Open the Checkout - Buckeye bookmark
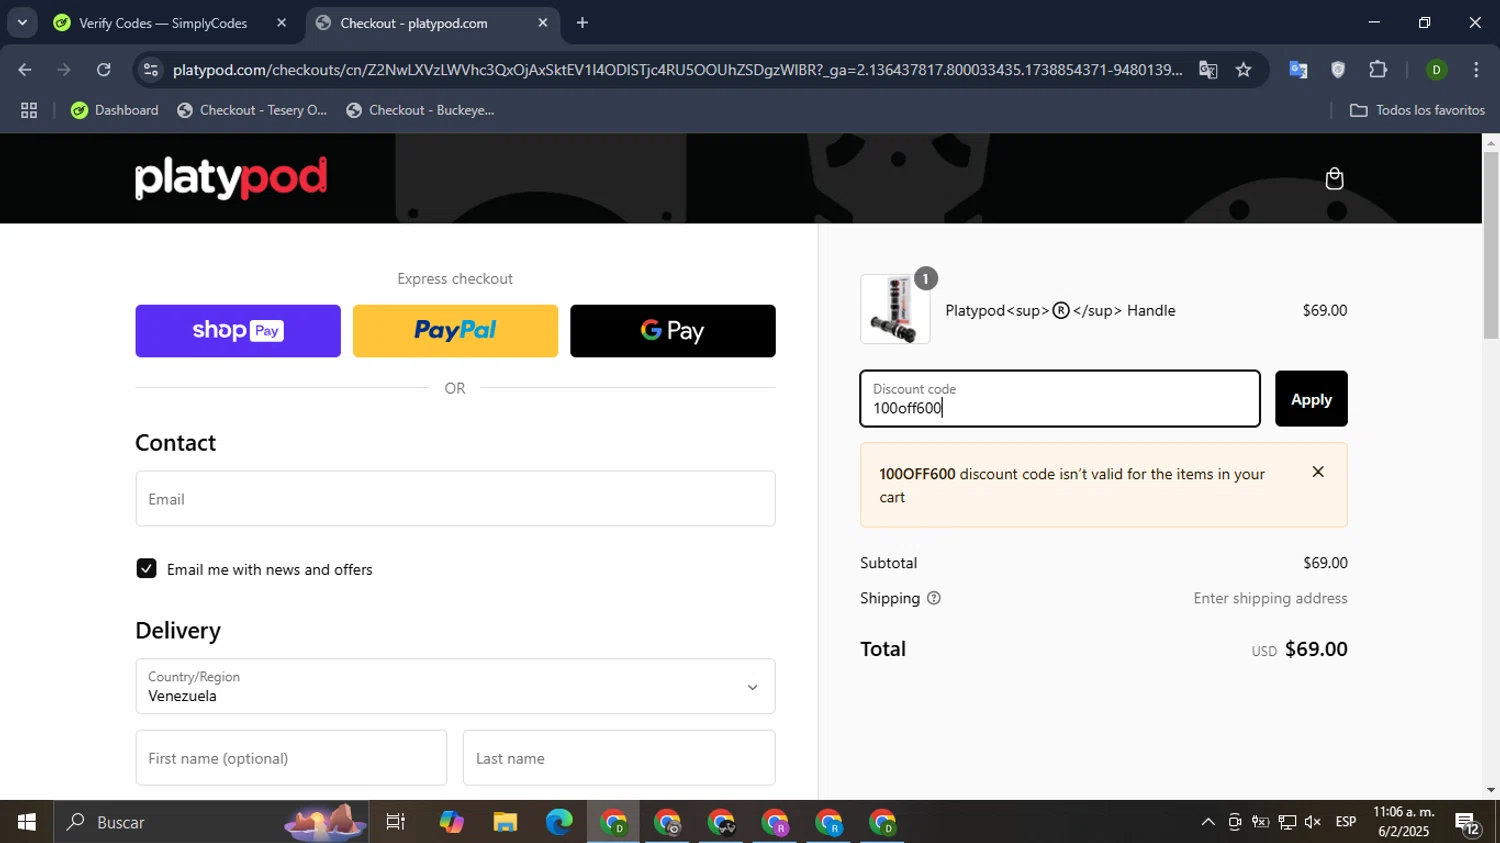This screenshot has height=843, width=1500. pyautogui.click(x=420, y=111)
